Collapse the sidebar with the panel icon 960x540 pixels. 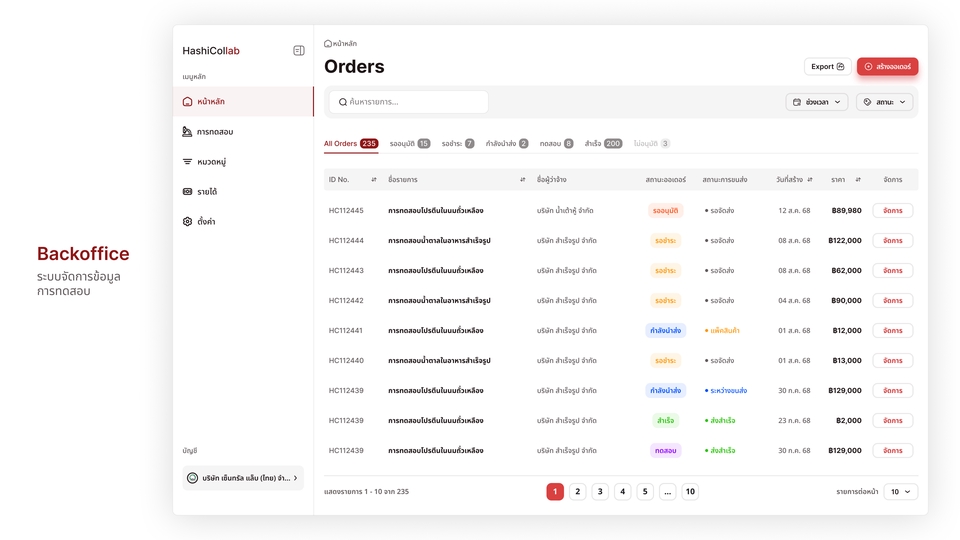[298, 51]
